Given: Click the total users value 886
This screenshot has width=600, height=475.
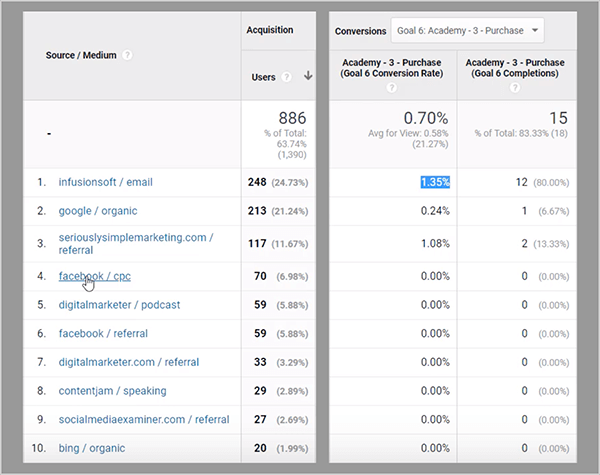Looking at the screenshot, I should pyautogui.click(x=292, y=118).
